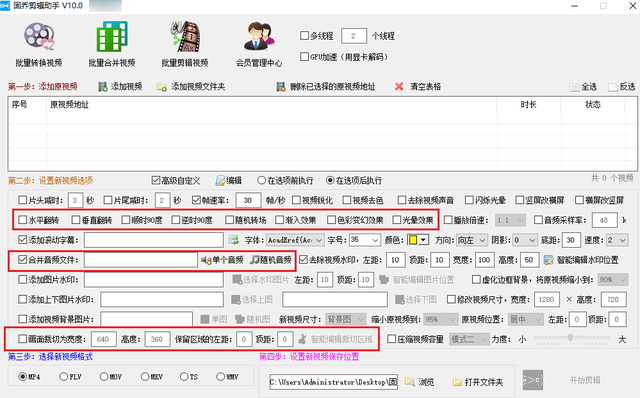Open 批量剪辑视频 tool icon
The width and height of the screenshot is (640, 398).
185,37
